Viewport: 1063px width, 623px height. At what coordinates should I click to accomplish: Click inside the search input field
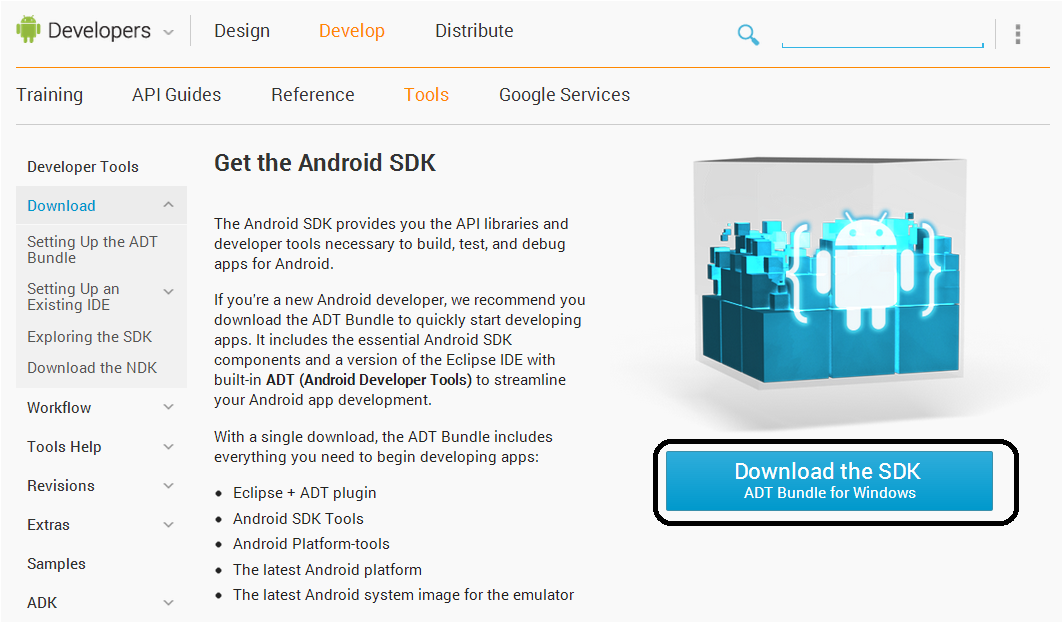pyautogui.click(x=882, y=34)
